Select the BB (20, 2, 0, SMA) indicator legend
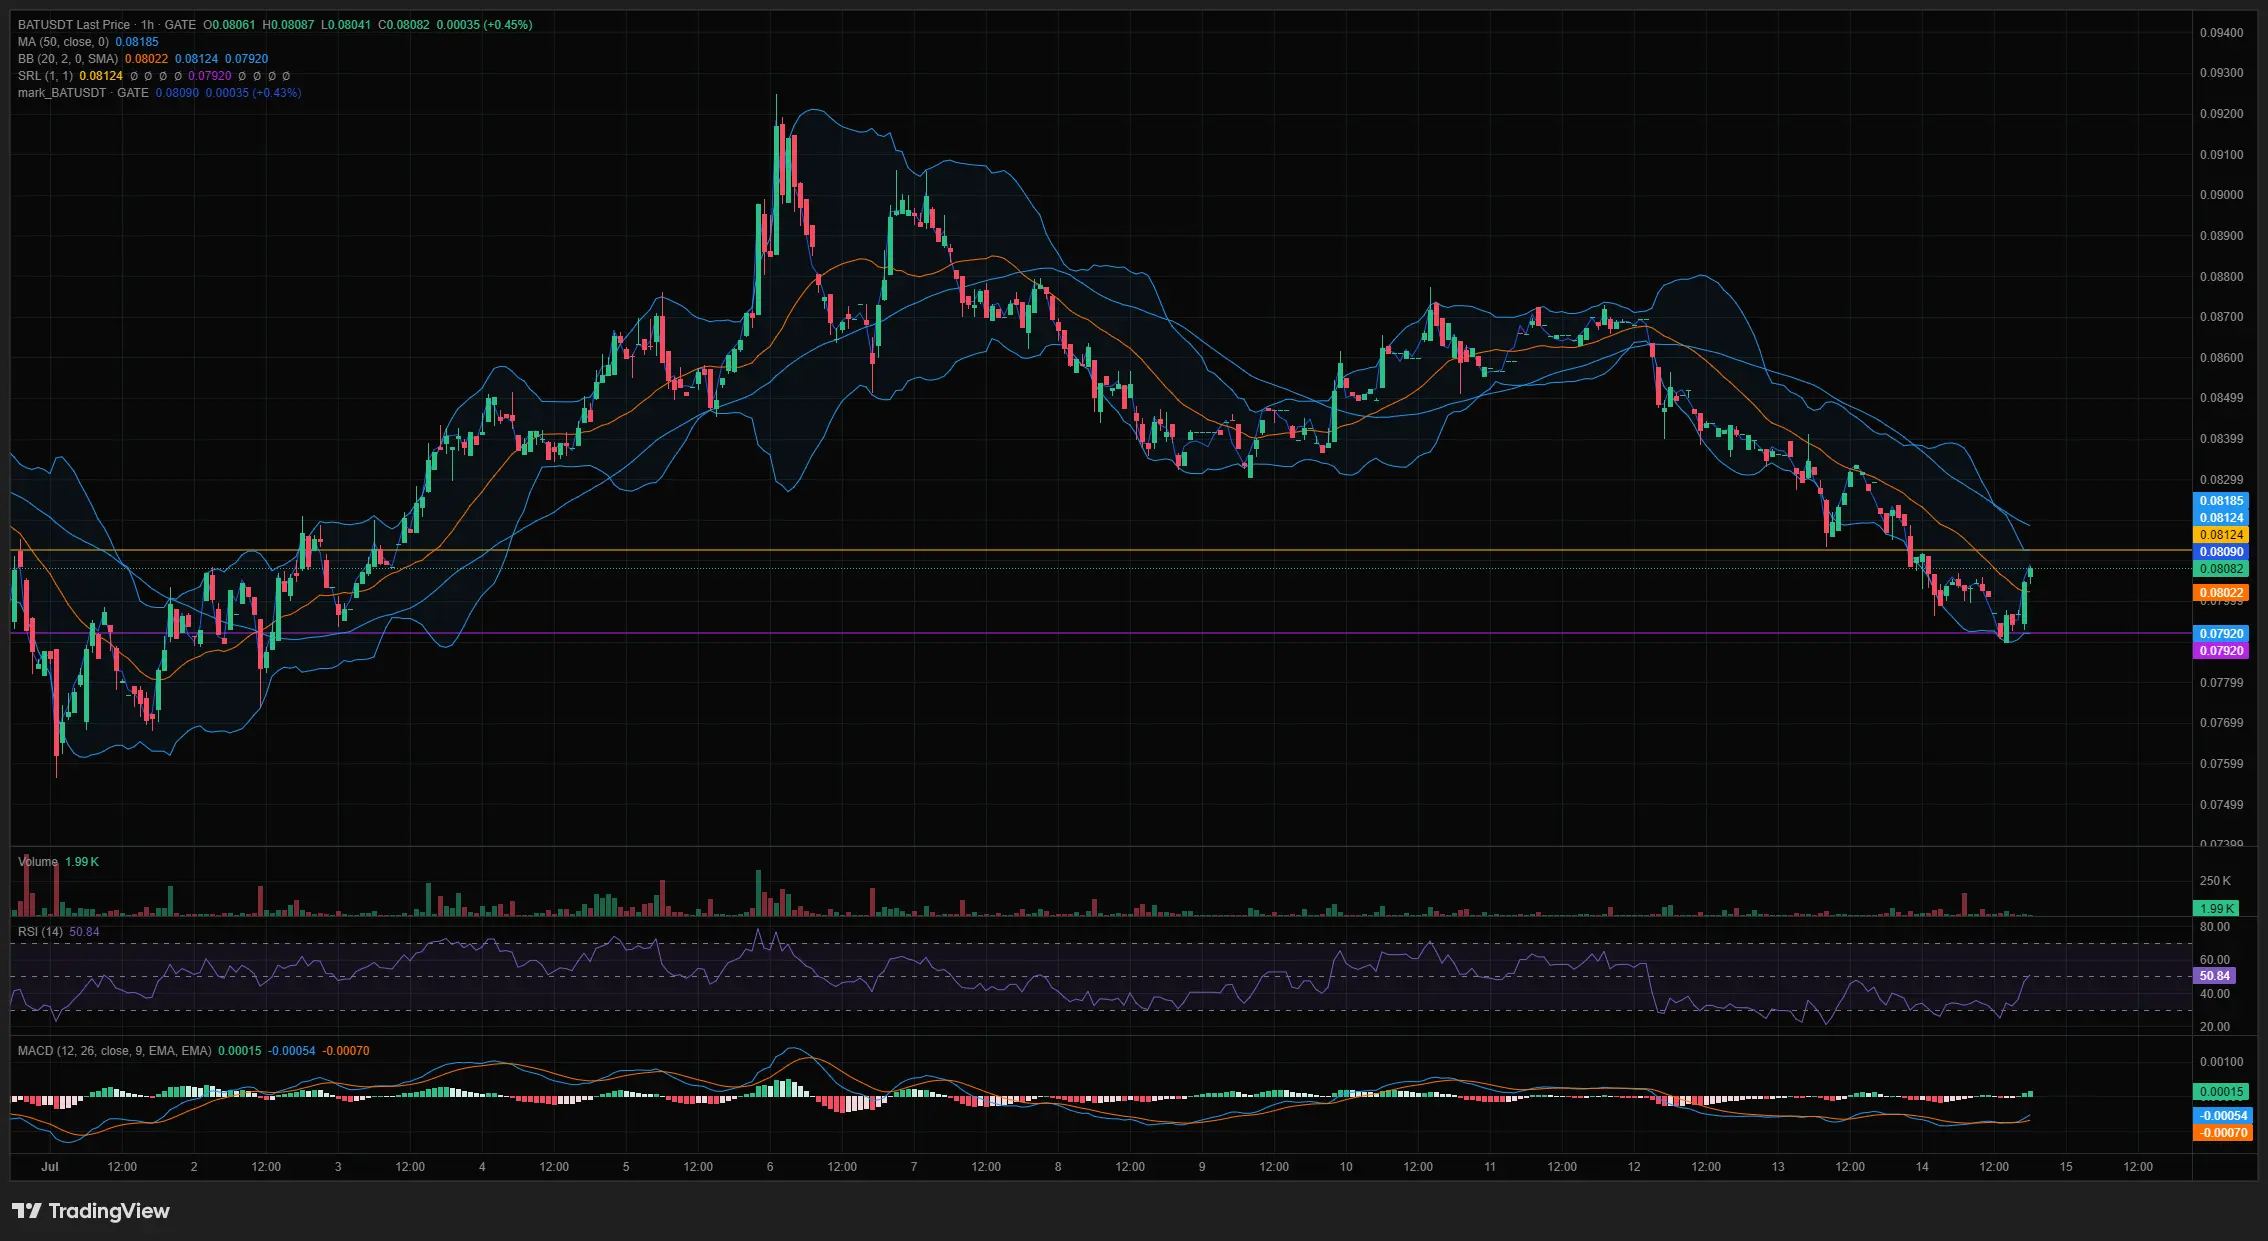2268x1241 pixels. (x=68, y=59)
